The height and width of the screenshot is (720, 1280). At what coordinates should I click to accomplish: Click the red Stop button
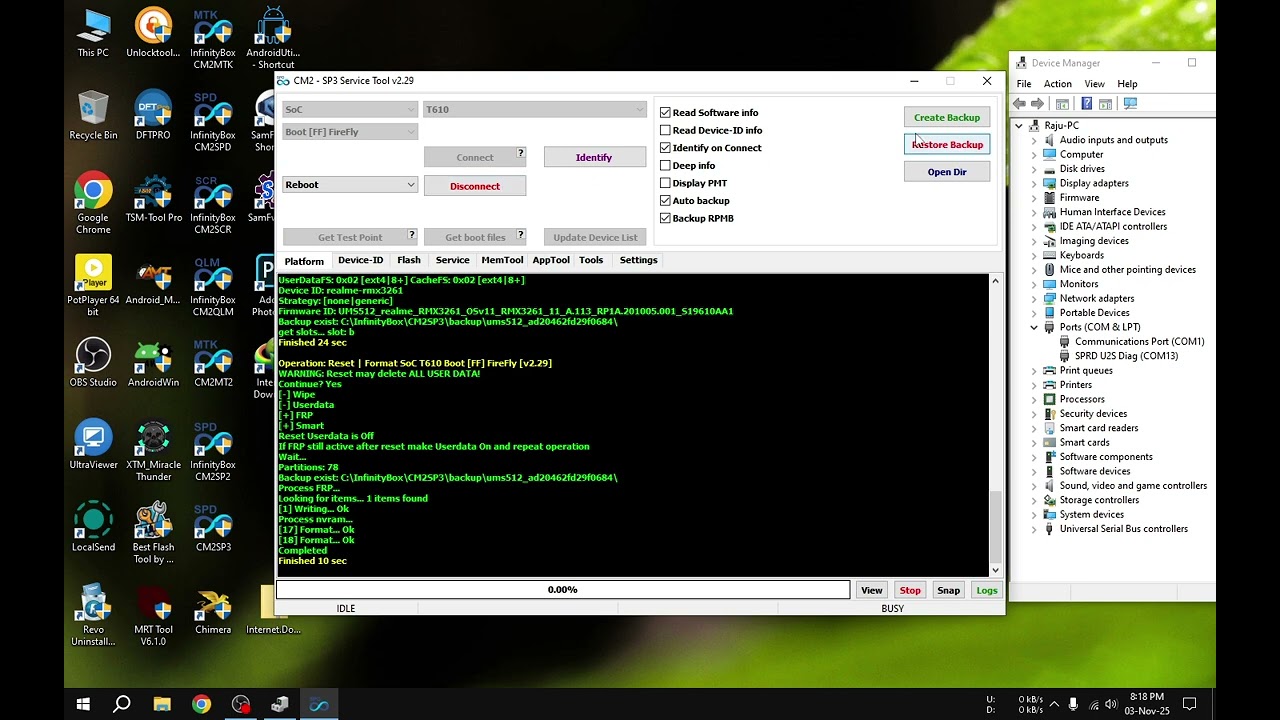click(x=910, y=590)
